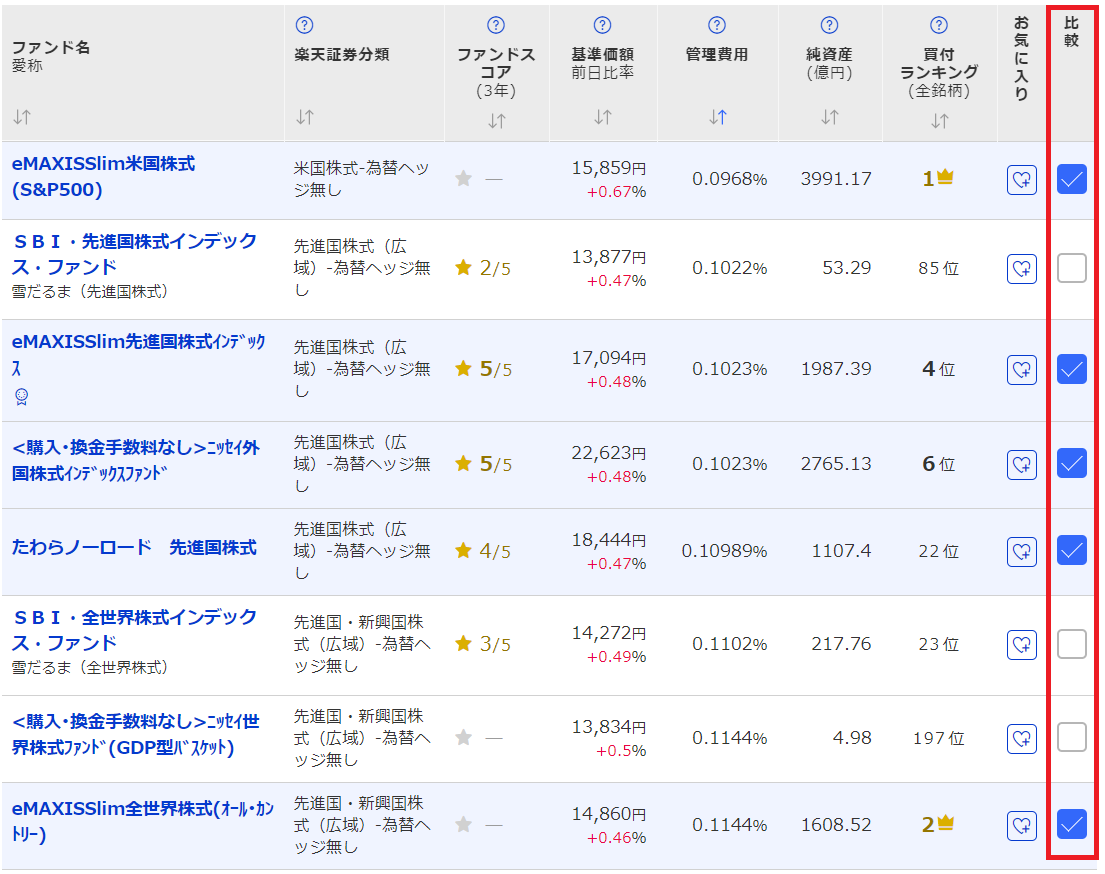Screen dimensions: 1105x874
Task: Click 雪だるま（全世界株式） nickname text
Action: point(90,667)
